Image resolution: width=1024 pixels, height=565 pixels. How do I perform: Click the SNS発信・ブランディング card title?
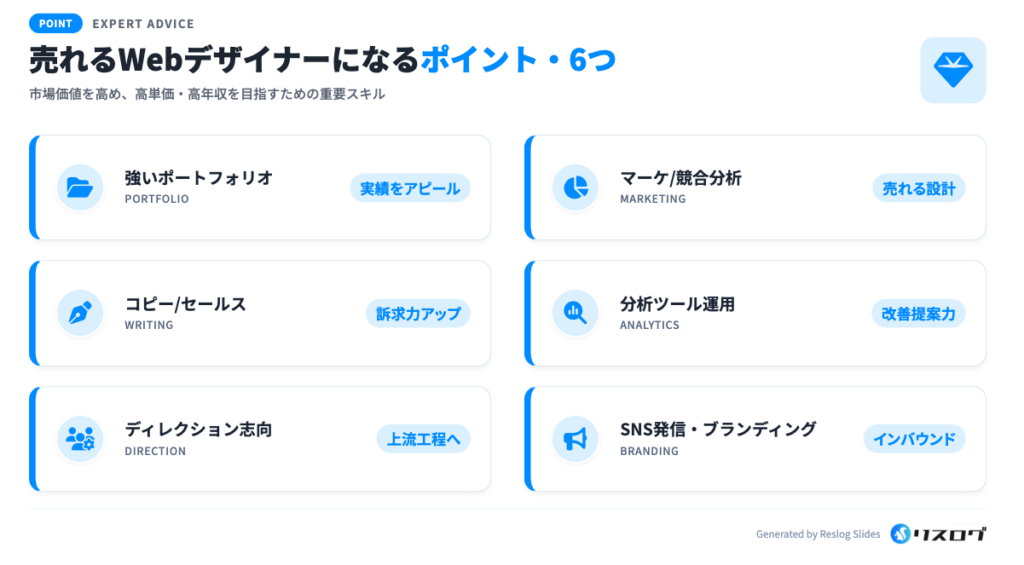click(718, 429)
